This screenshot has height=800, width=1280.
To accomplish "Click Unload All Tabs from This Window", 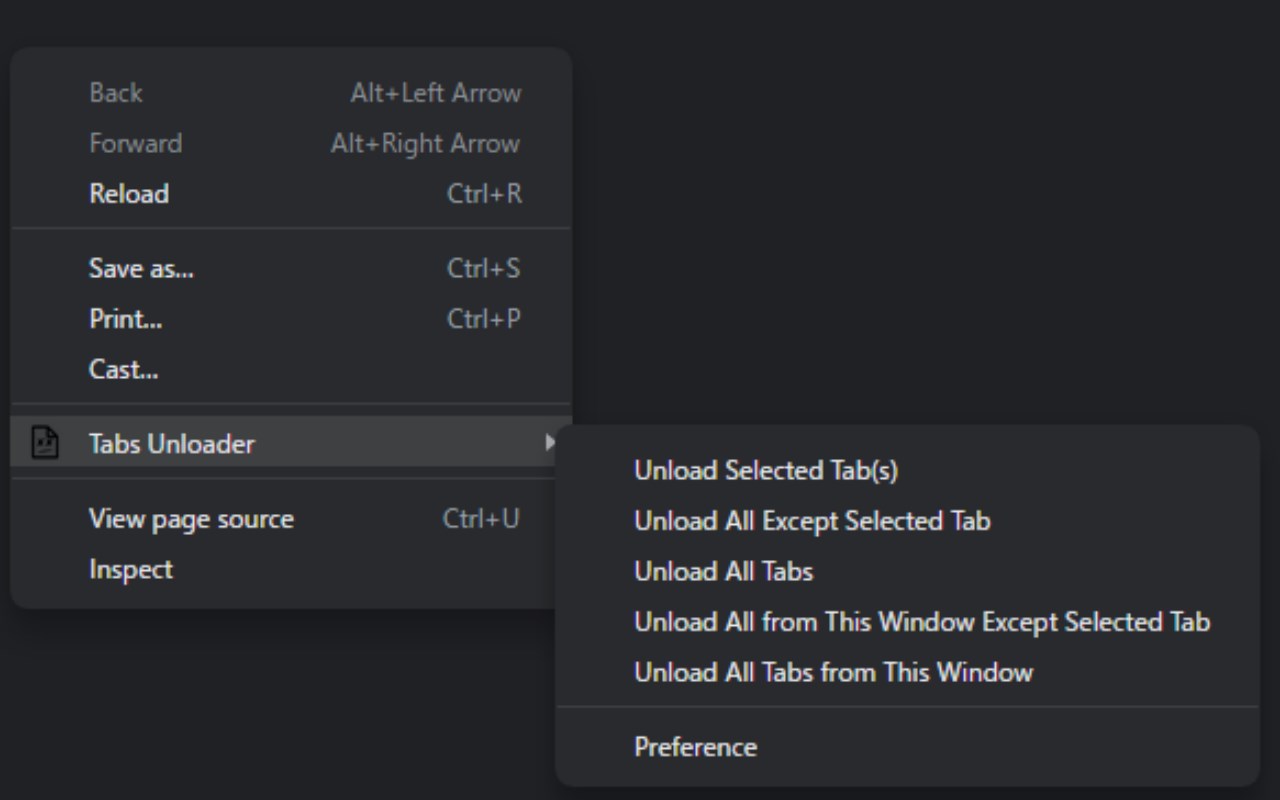I will tap(833, 672).
